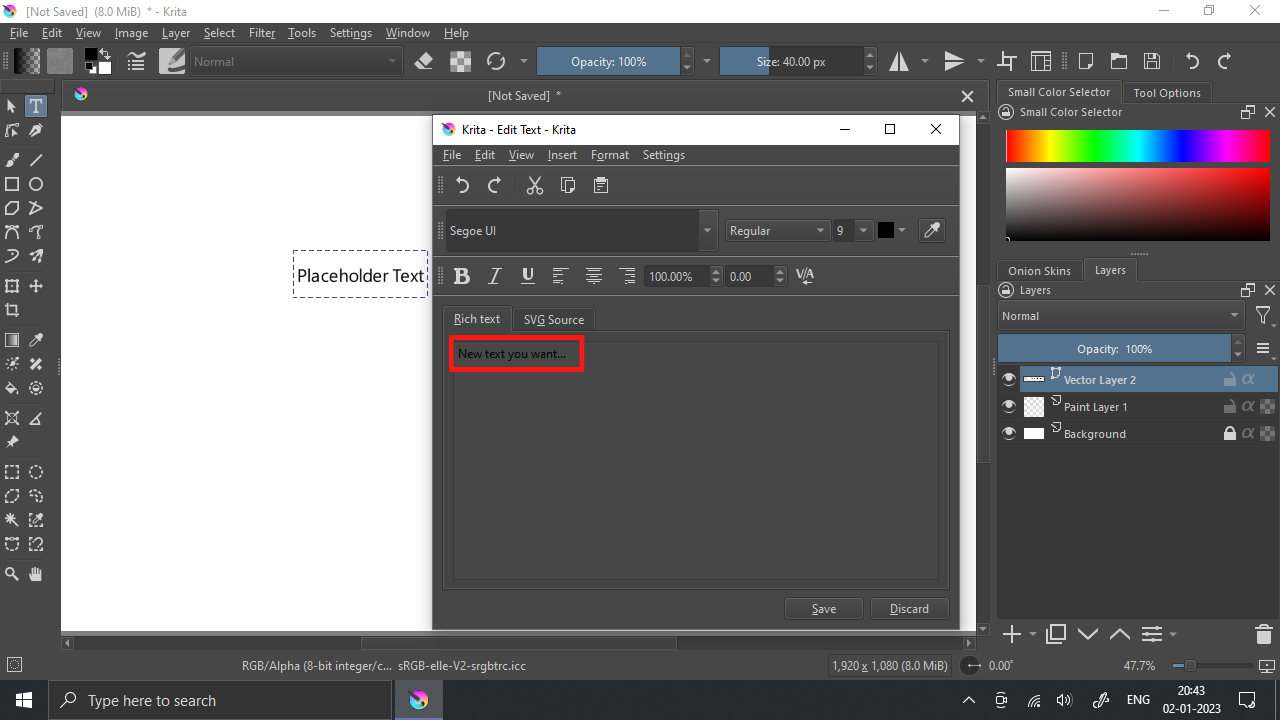Open the Segoe UI font dropdown
The height and width of the screenshot is (720, 1280).
coord(708,230)
